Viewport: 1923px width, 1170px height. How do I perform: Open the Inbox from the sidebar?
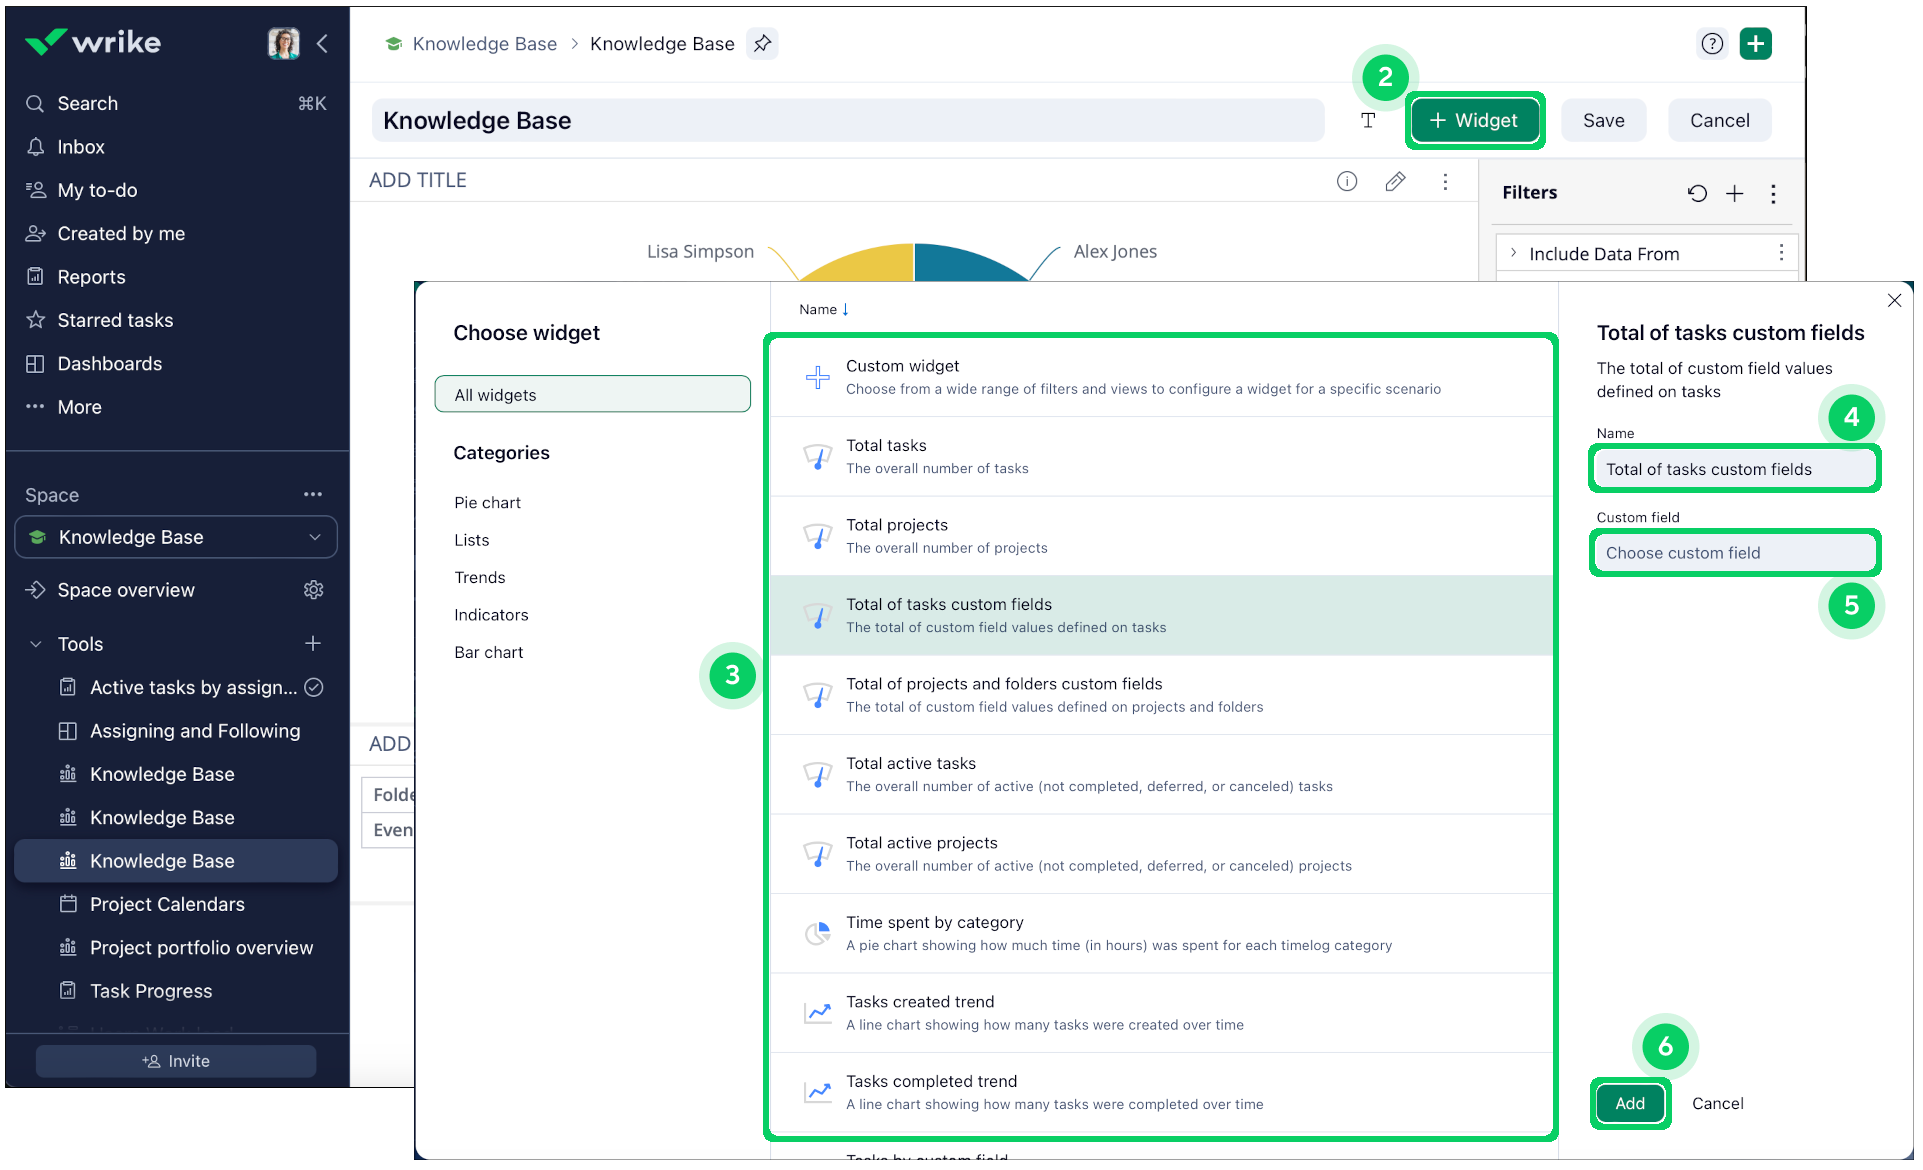[80, 146]
